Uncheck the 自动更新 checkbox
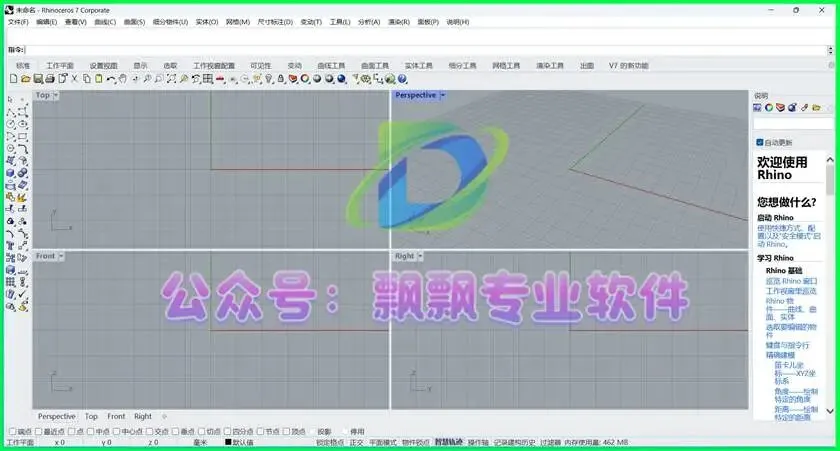The height and width of the screenshot is (451, 840). (x=760, y=142)
